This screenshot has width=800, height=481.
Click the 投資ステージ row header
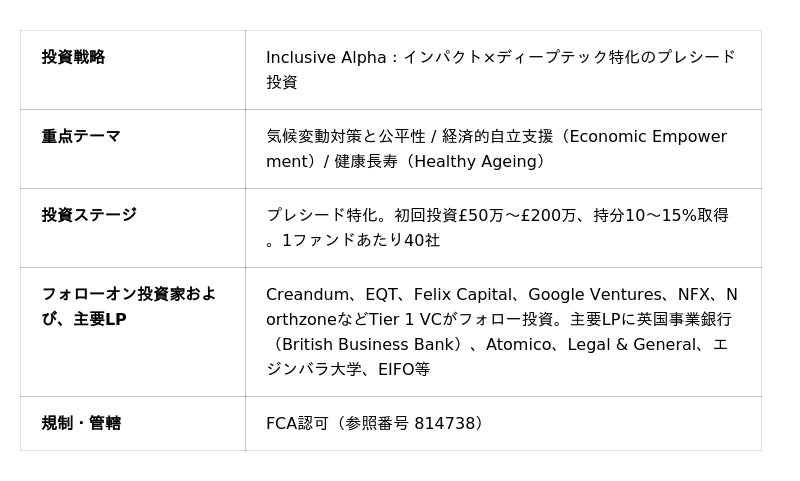(89, 216)
